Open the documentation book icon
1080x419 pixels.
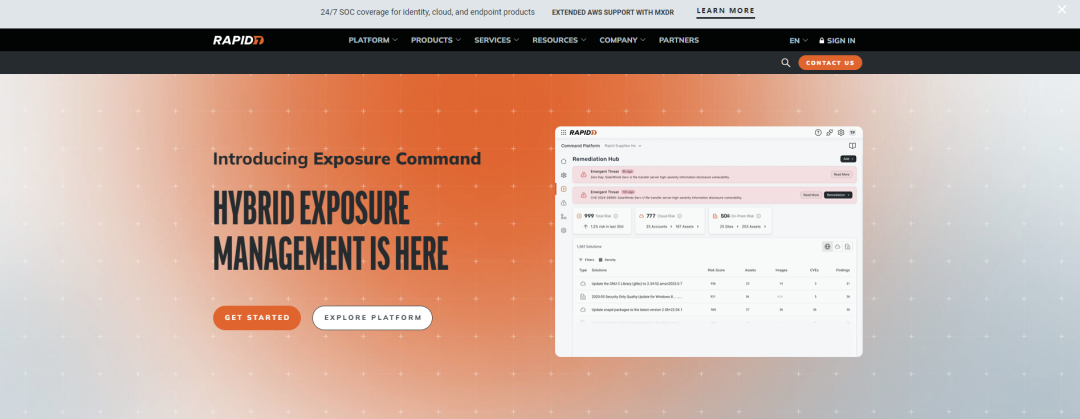[852, 145]
